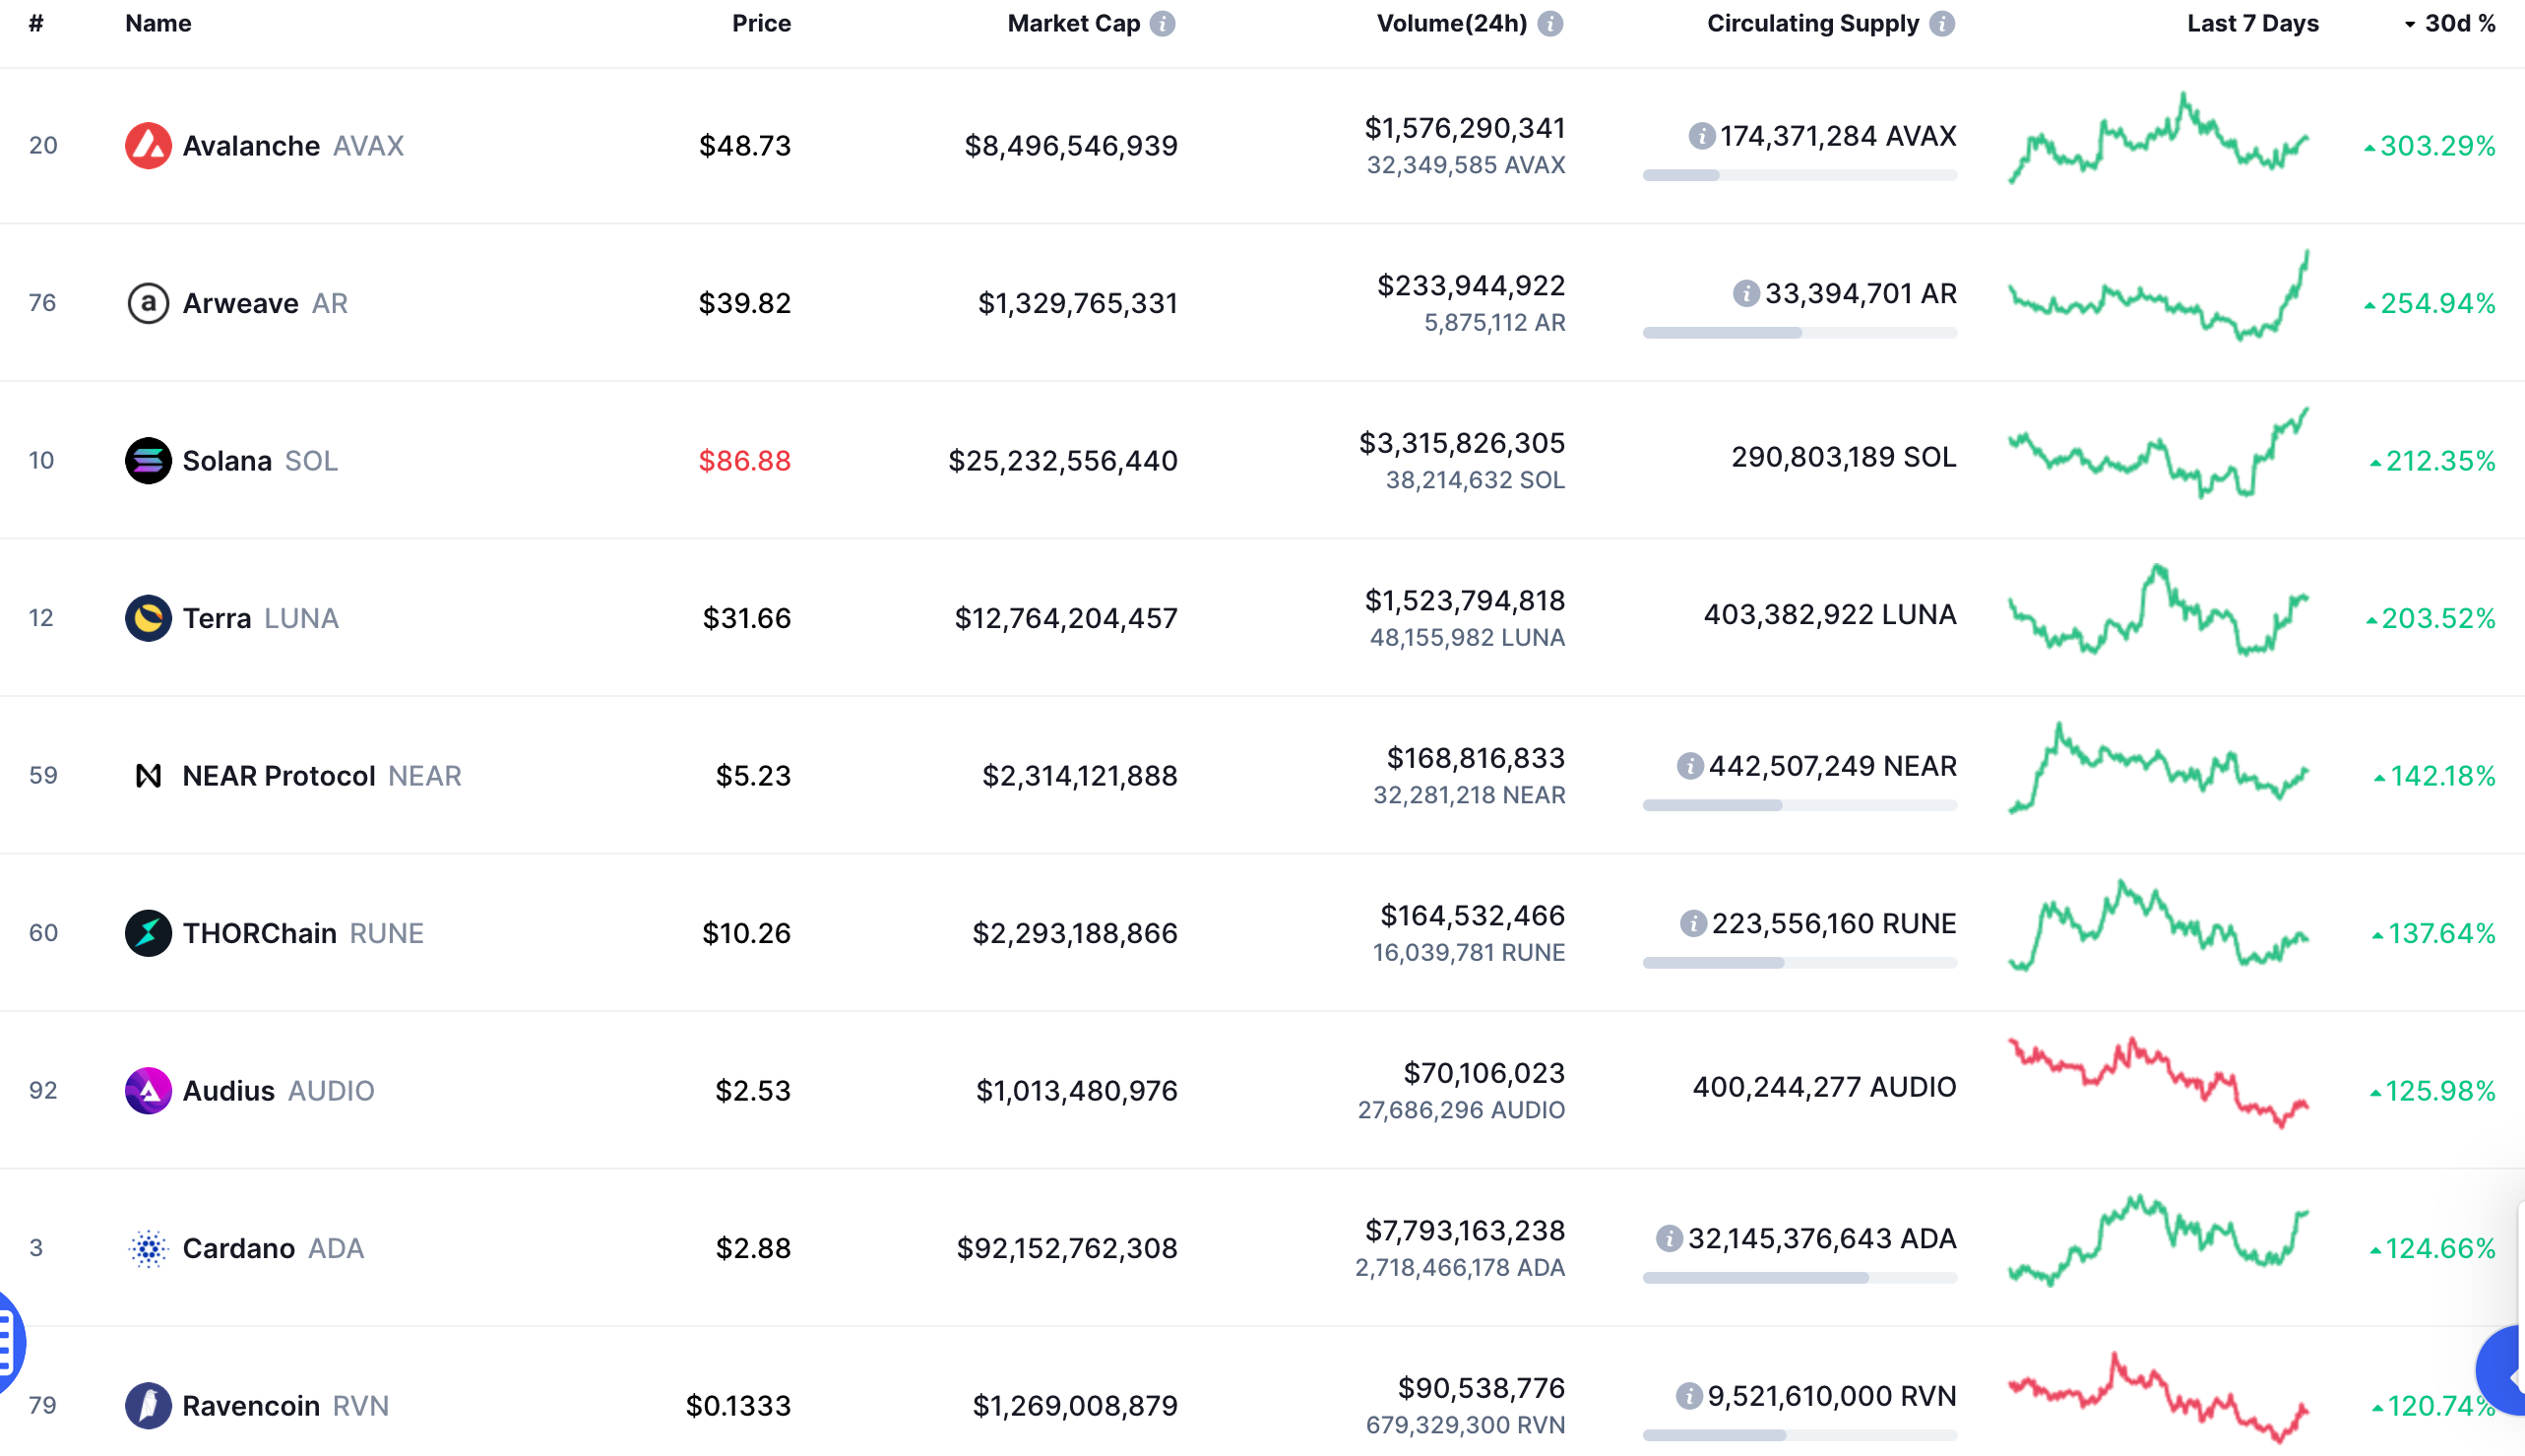The width and height of the screenshot is (2525, 1456).
Task: Open Market Cap info tooltip icon
Action: 1162,24
